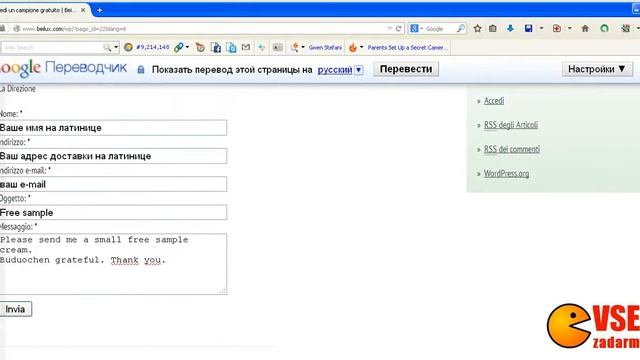640x360 pixels.
Task: Click Parents Set Up a Secret Camera link
Action: pyautogui.click(x=407, y=47)
